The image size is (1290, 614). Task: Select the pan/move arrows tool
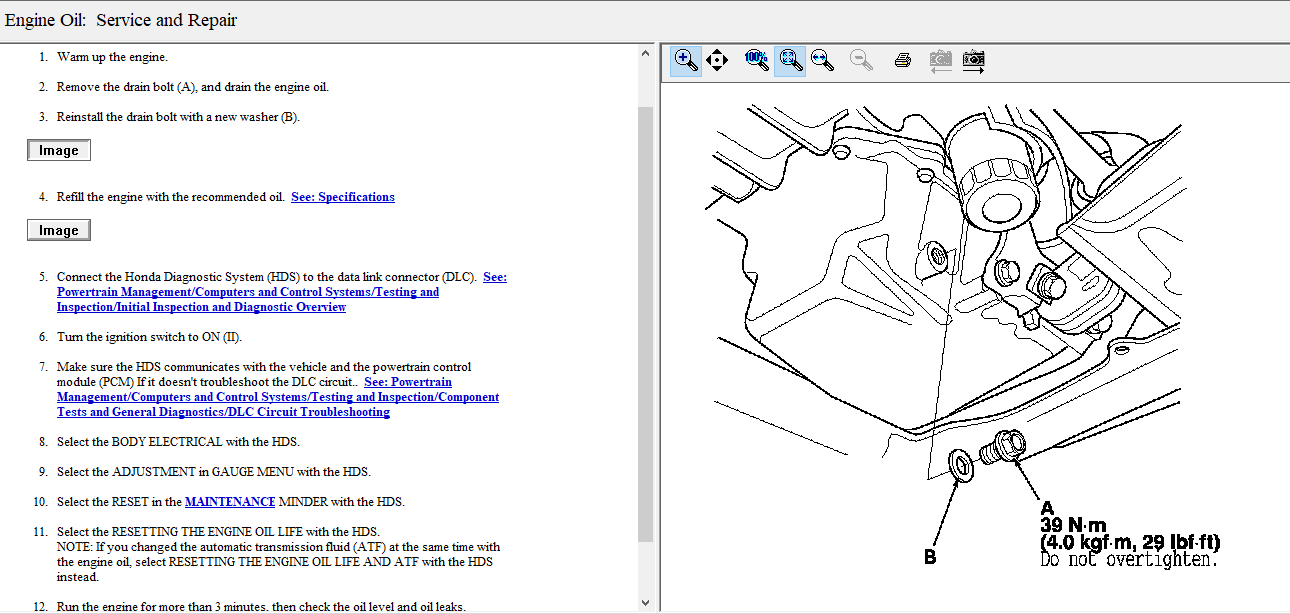pos(717,60)
